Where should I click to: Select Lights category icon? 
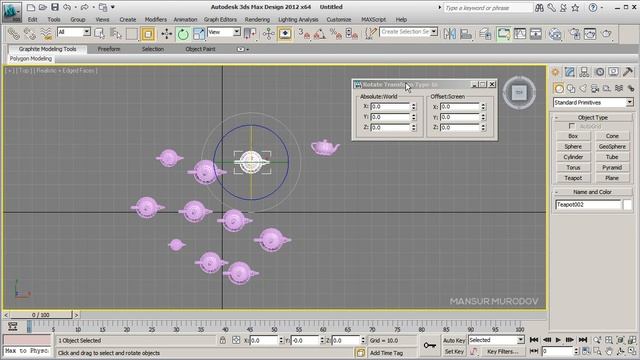(x=583, y=88)
